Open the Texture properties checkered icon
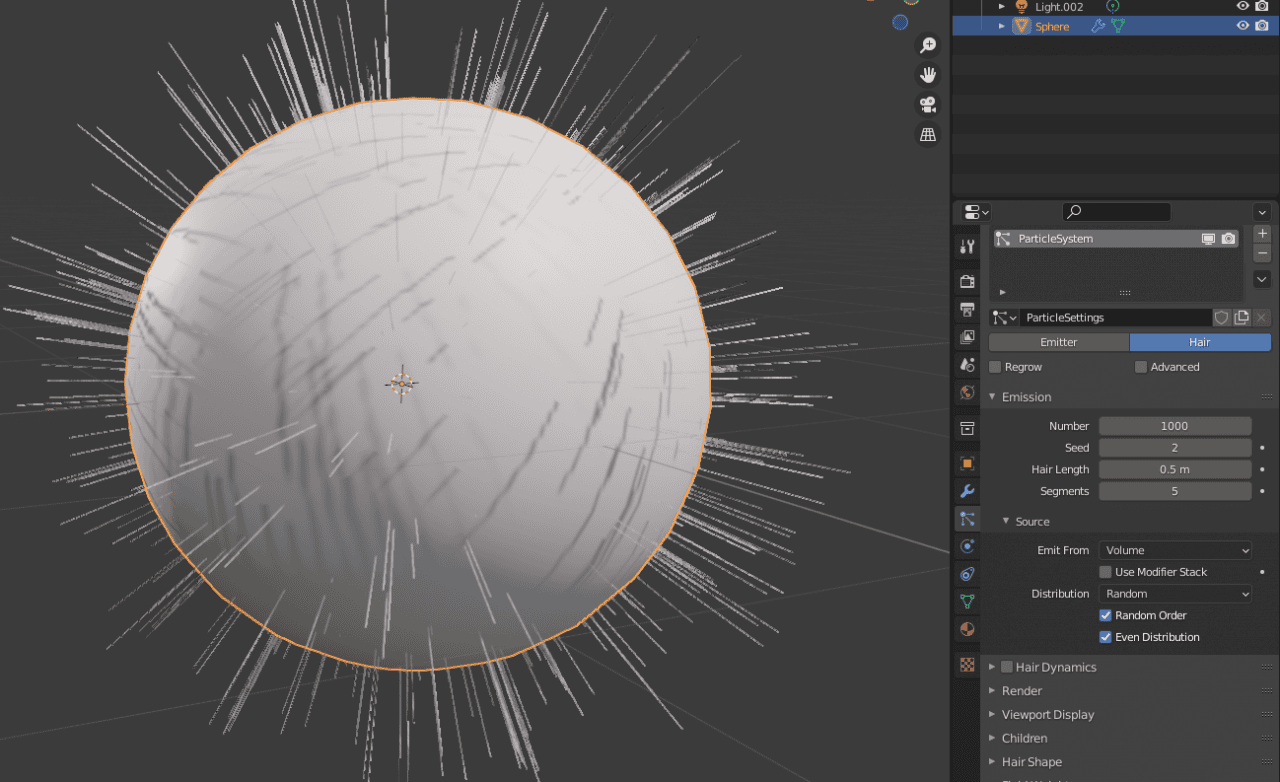 (x=966, y=664)
